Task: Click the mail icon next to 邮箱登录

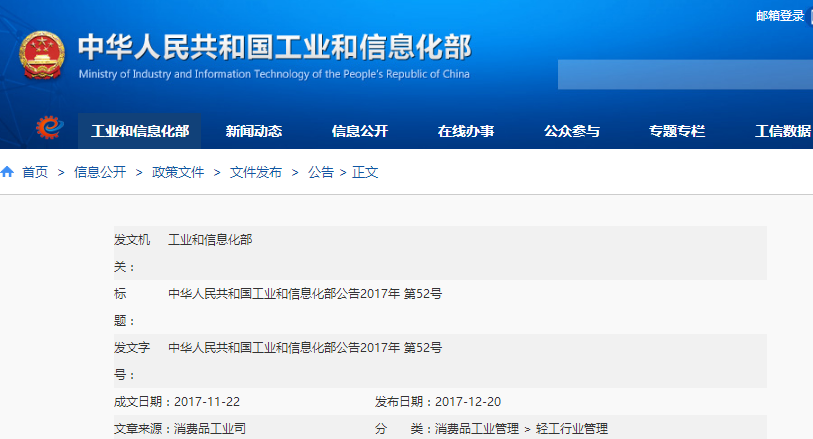Action: point(809,16)
